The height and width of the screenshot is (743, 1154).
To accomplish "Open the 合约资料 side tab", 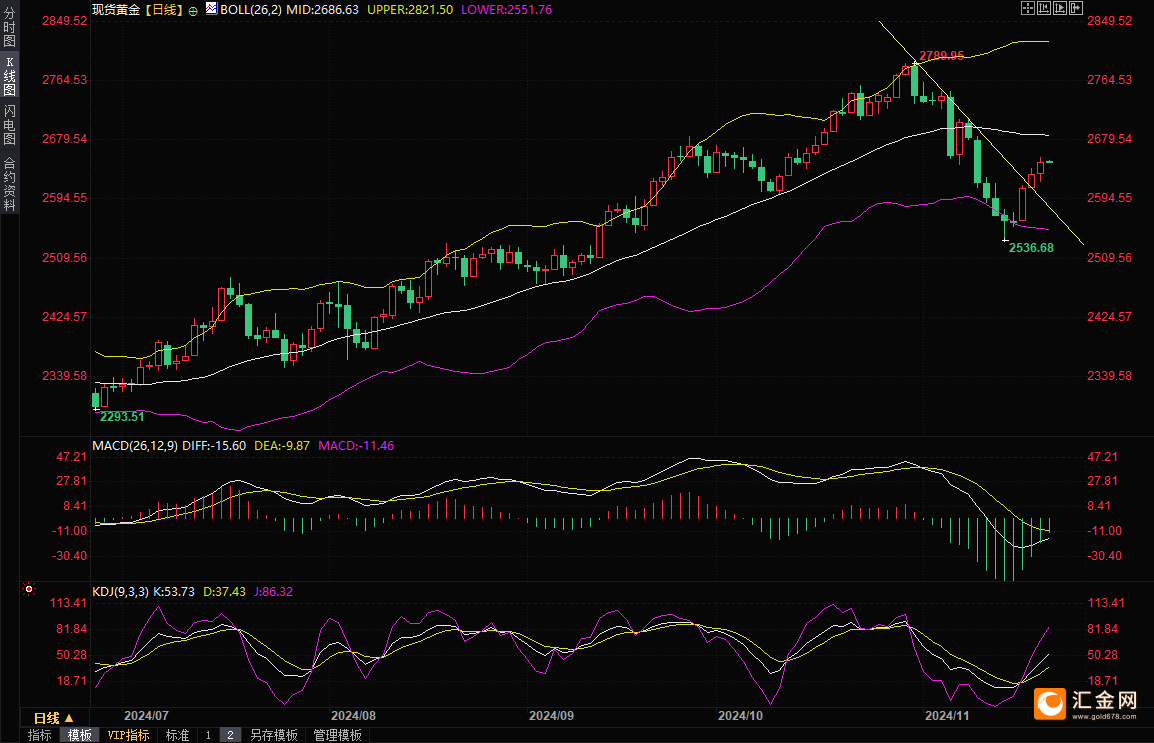I will point(10,184).
